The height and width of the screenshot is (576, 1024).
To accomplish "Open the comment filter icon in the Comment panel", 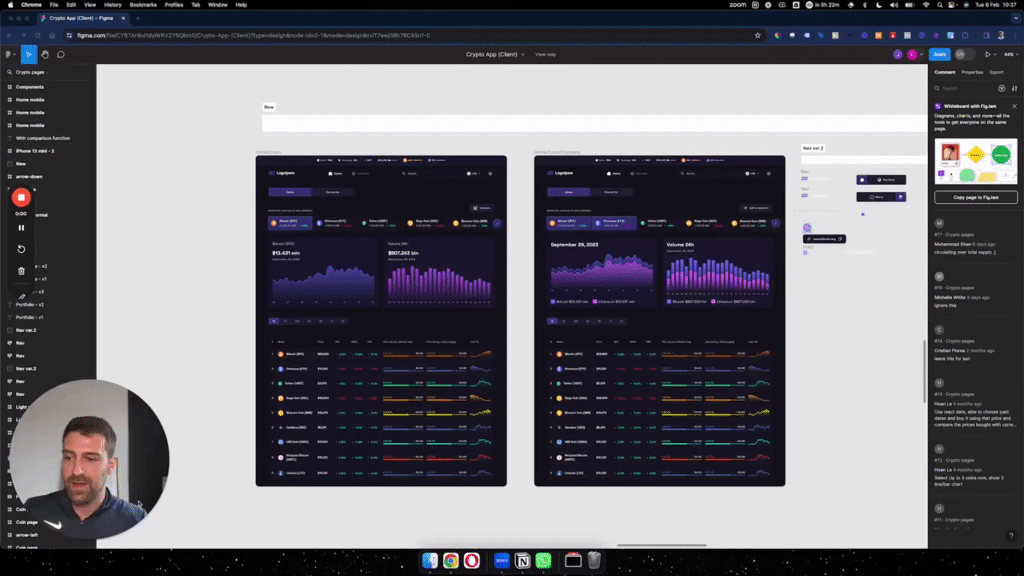I will (1001, 88).
